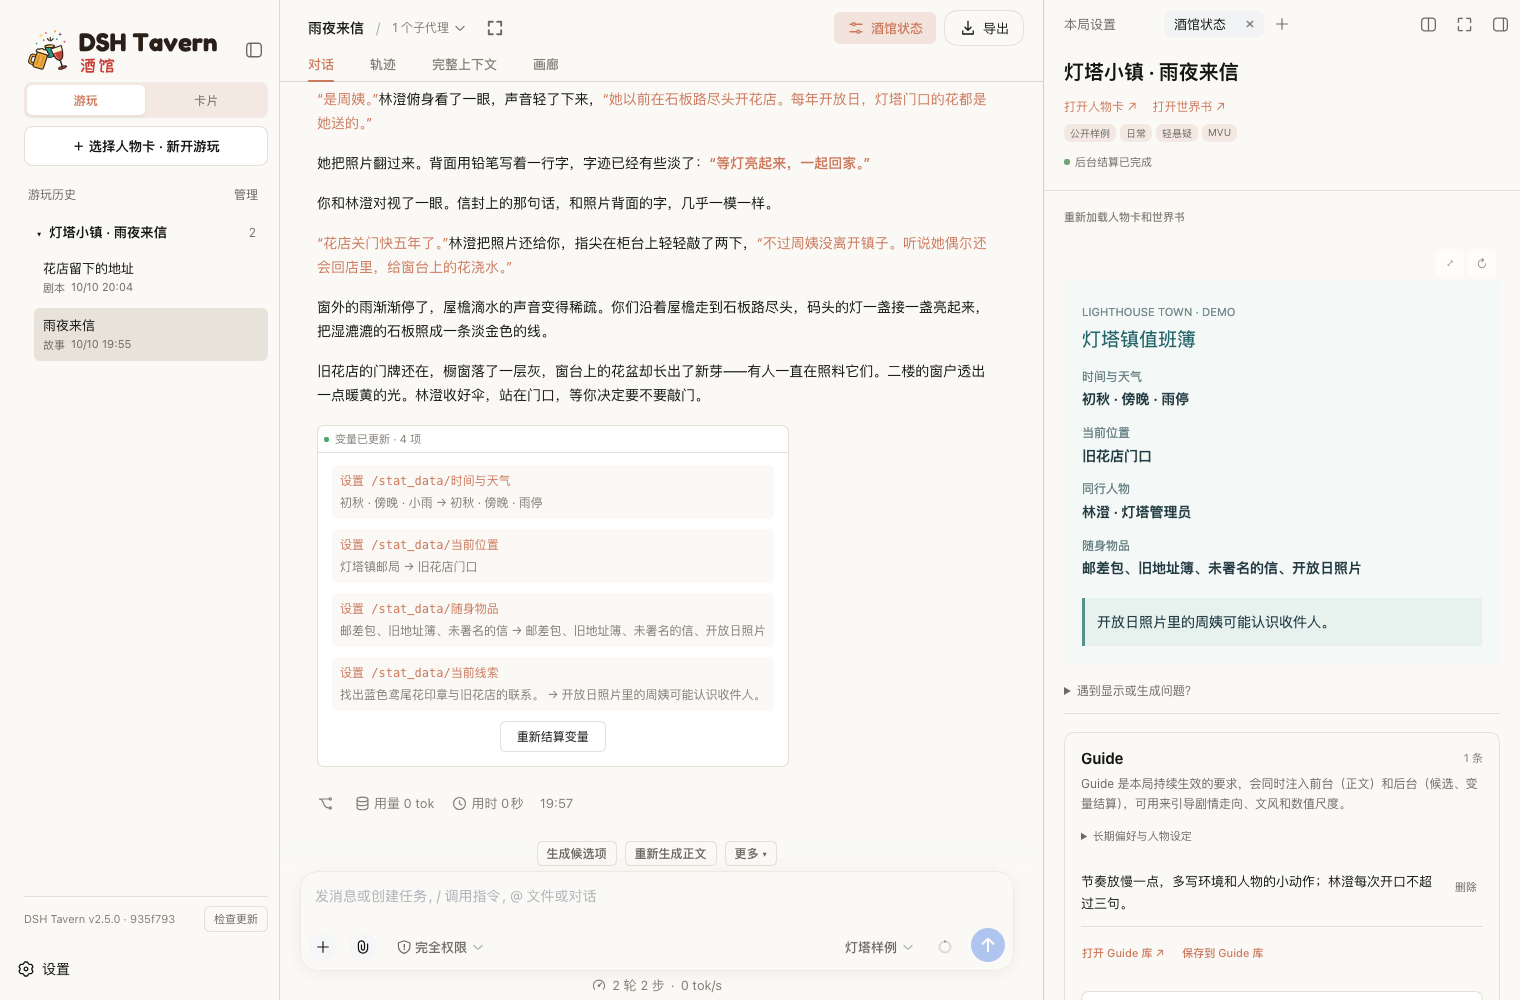Open the 打开人物卡 link
The height and width of the screenshot is (1000, 1520).
coord(1100,106)
